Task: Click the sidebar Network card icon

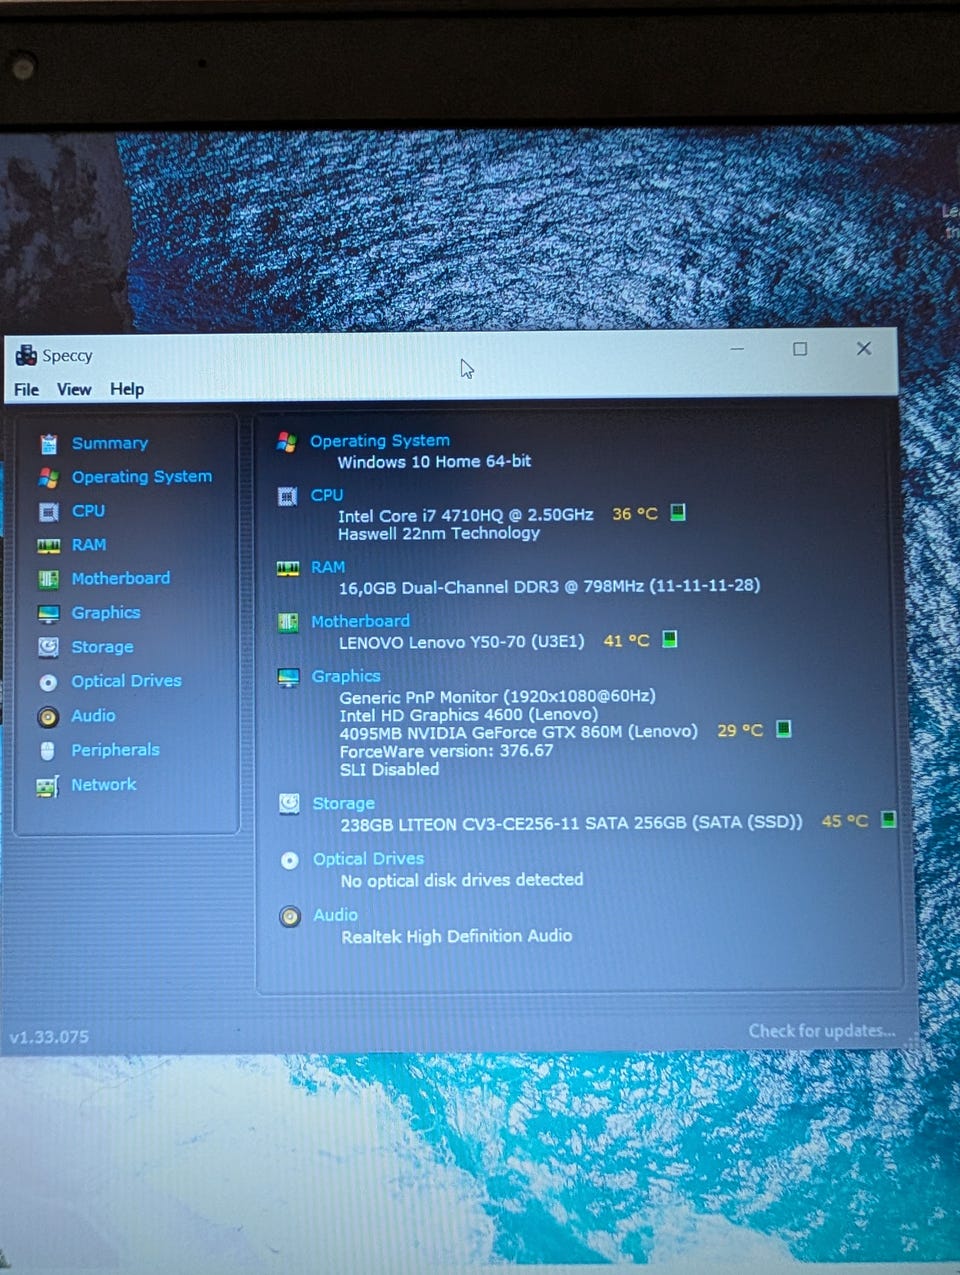Action: (x=47, y=787)
